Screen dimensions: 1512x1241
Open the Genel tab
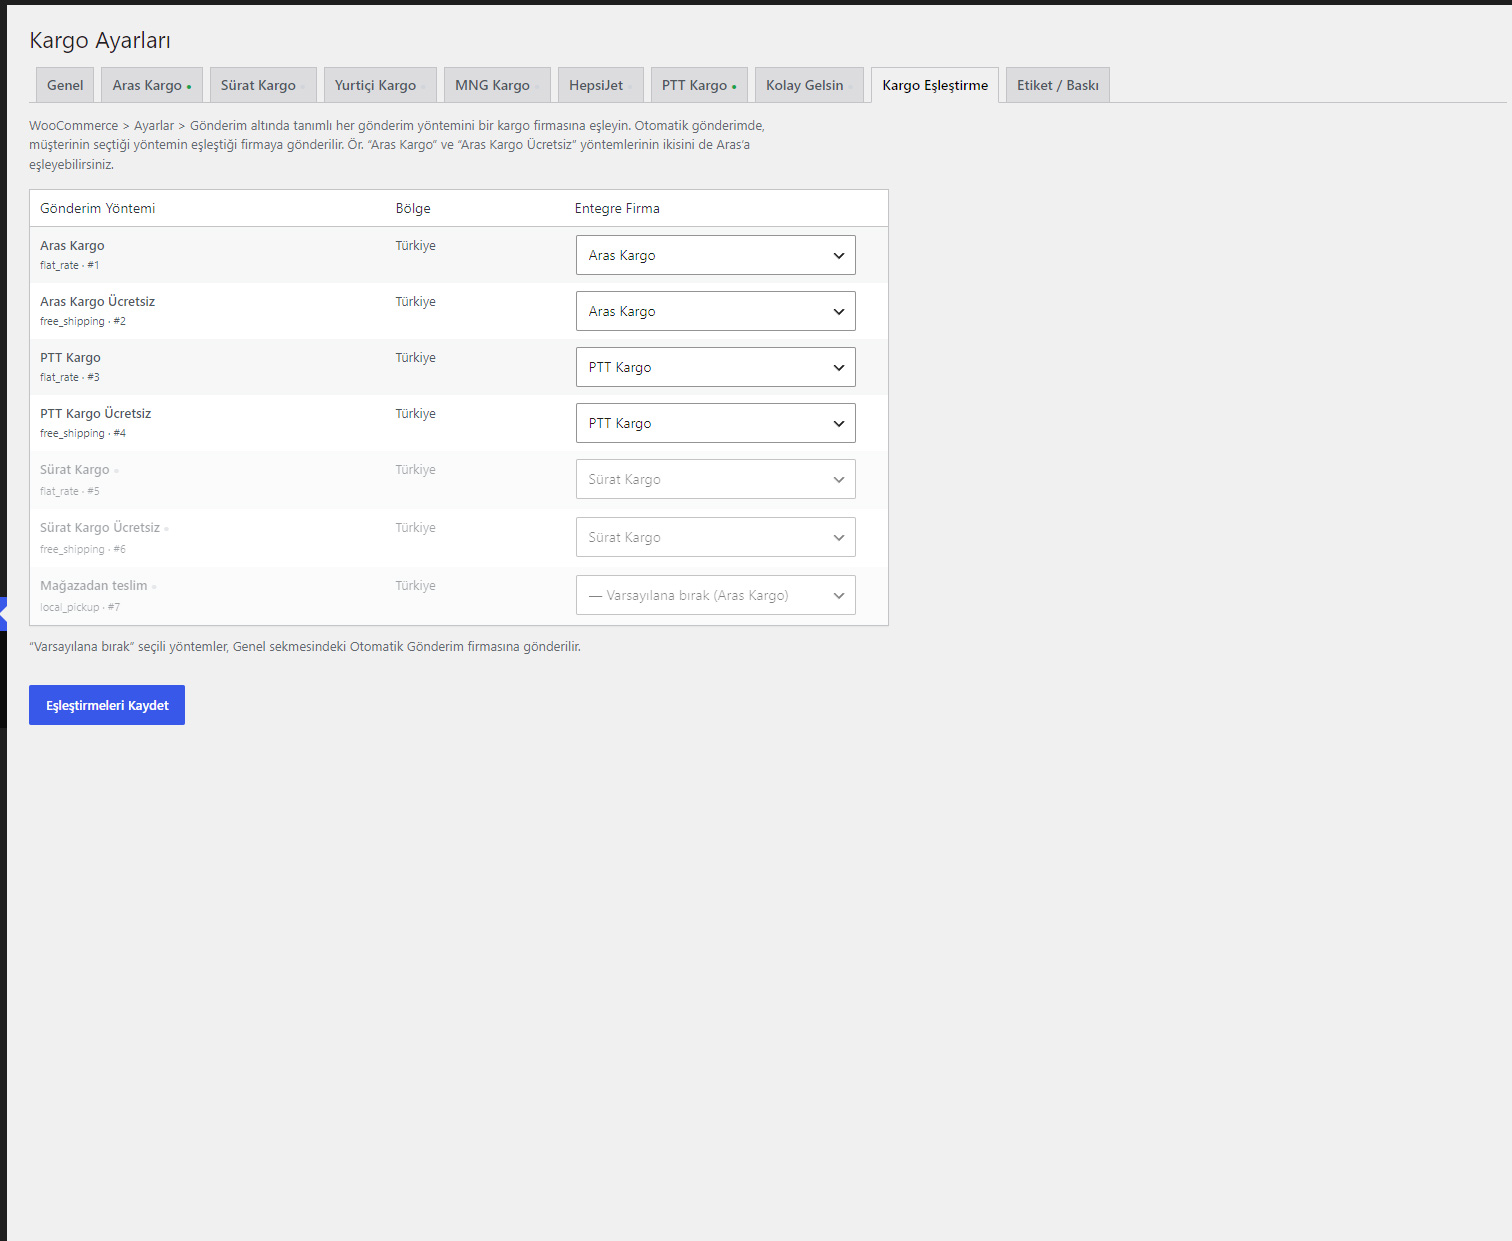tap(65, 85)
